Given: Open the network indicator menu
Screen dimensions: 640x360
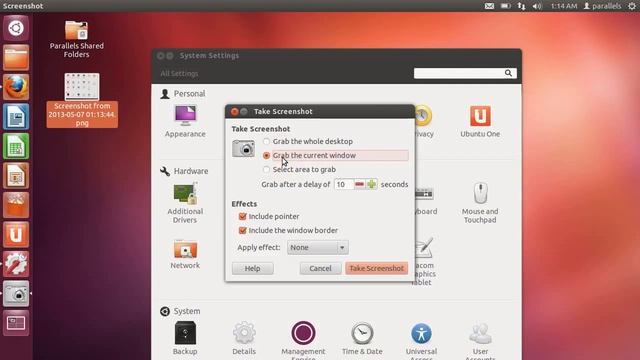Looking at the screenshot, I should pos(521,6).
